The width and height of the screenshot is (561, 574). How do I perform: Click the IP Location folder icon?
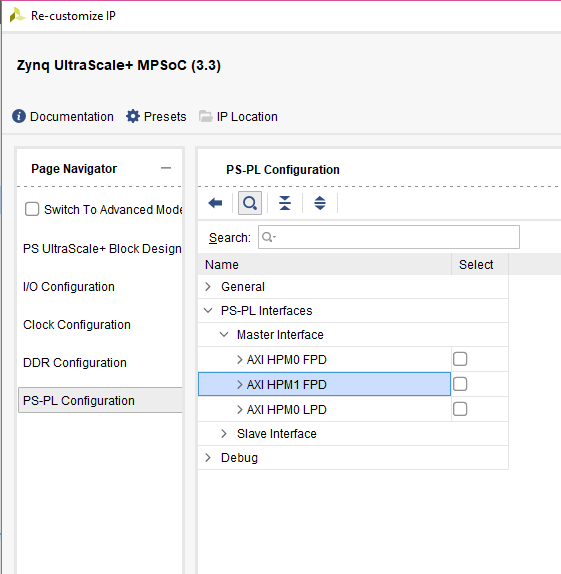coord(205,116)
